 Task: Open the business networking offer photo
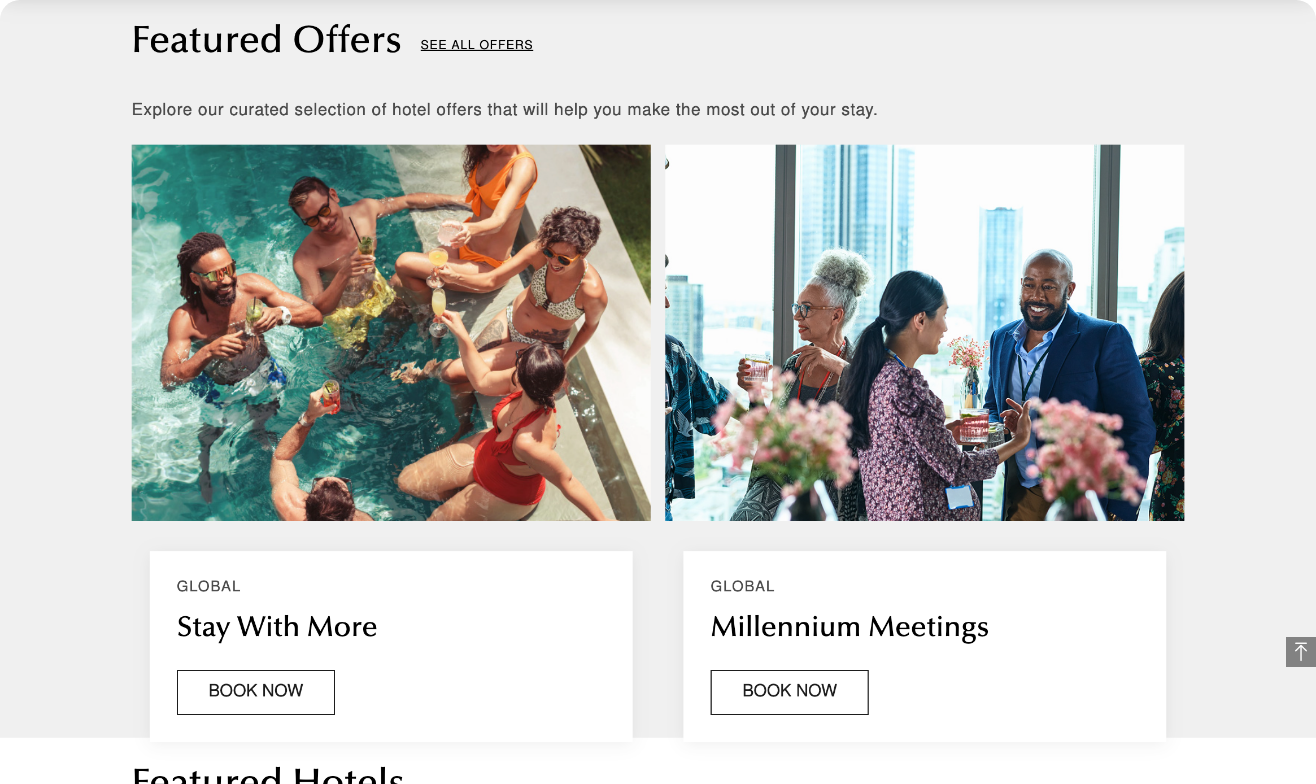click(x=925, y=333)
